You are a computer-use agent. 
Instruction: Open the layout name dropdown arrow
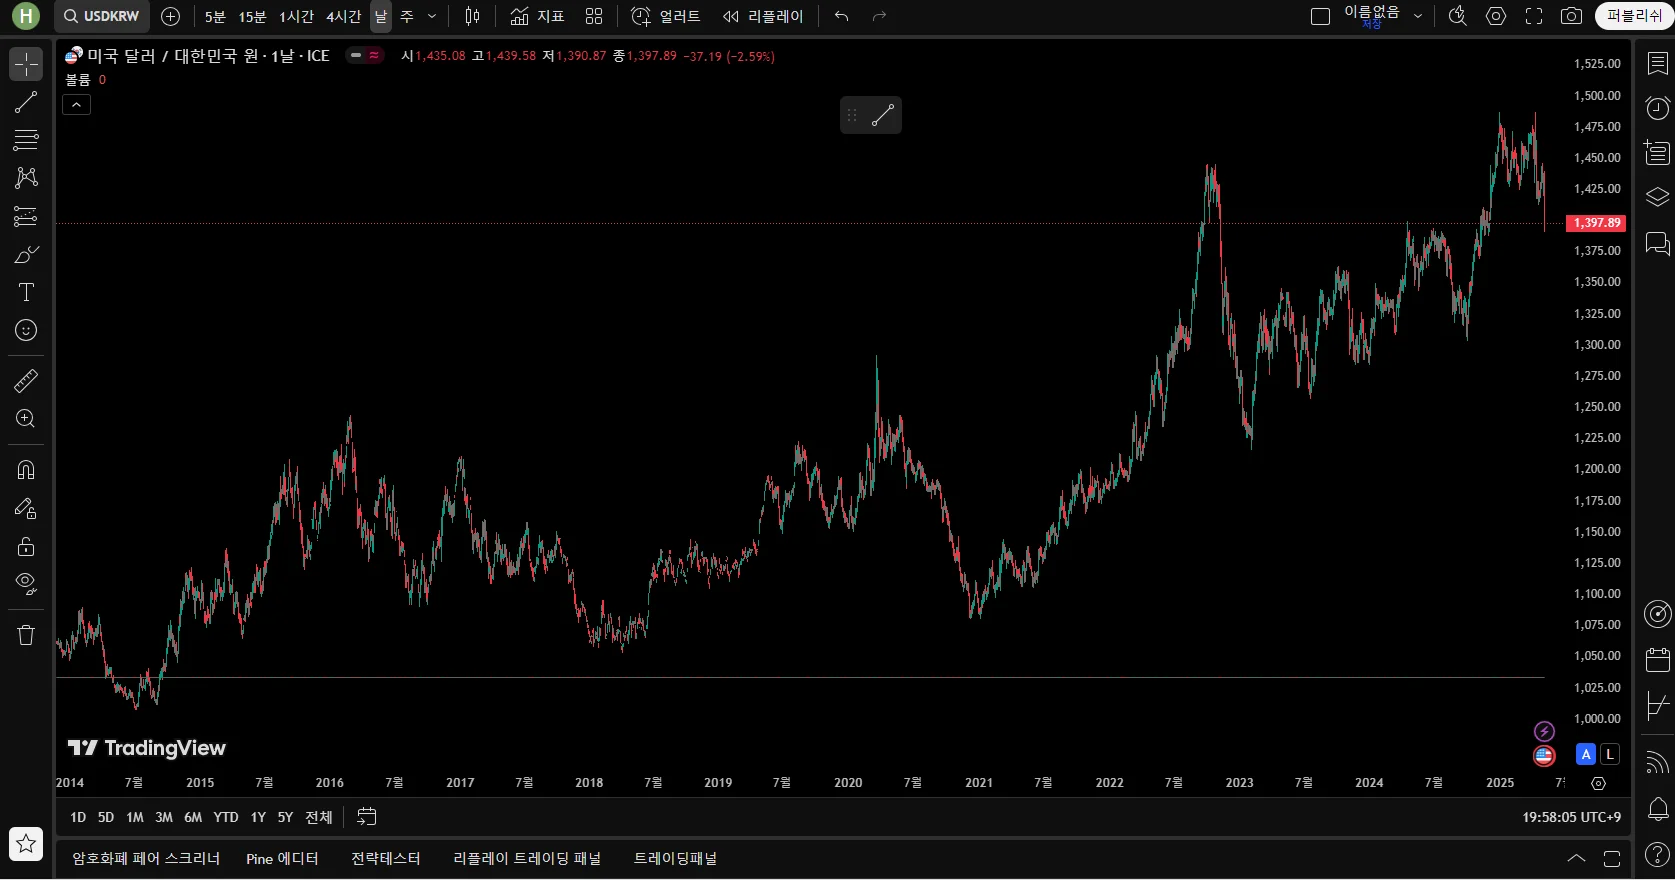tap(1417, 16)
